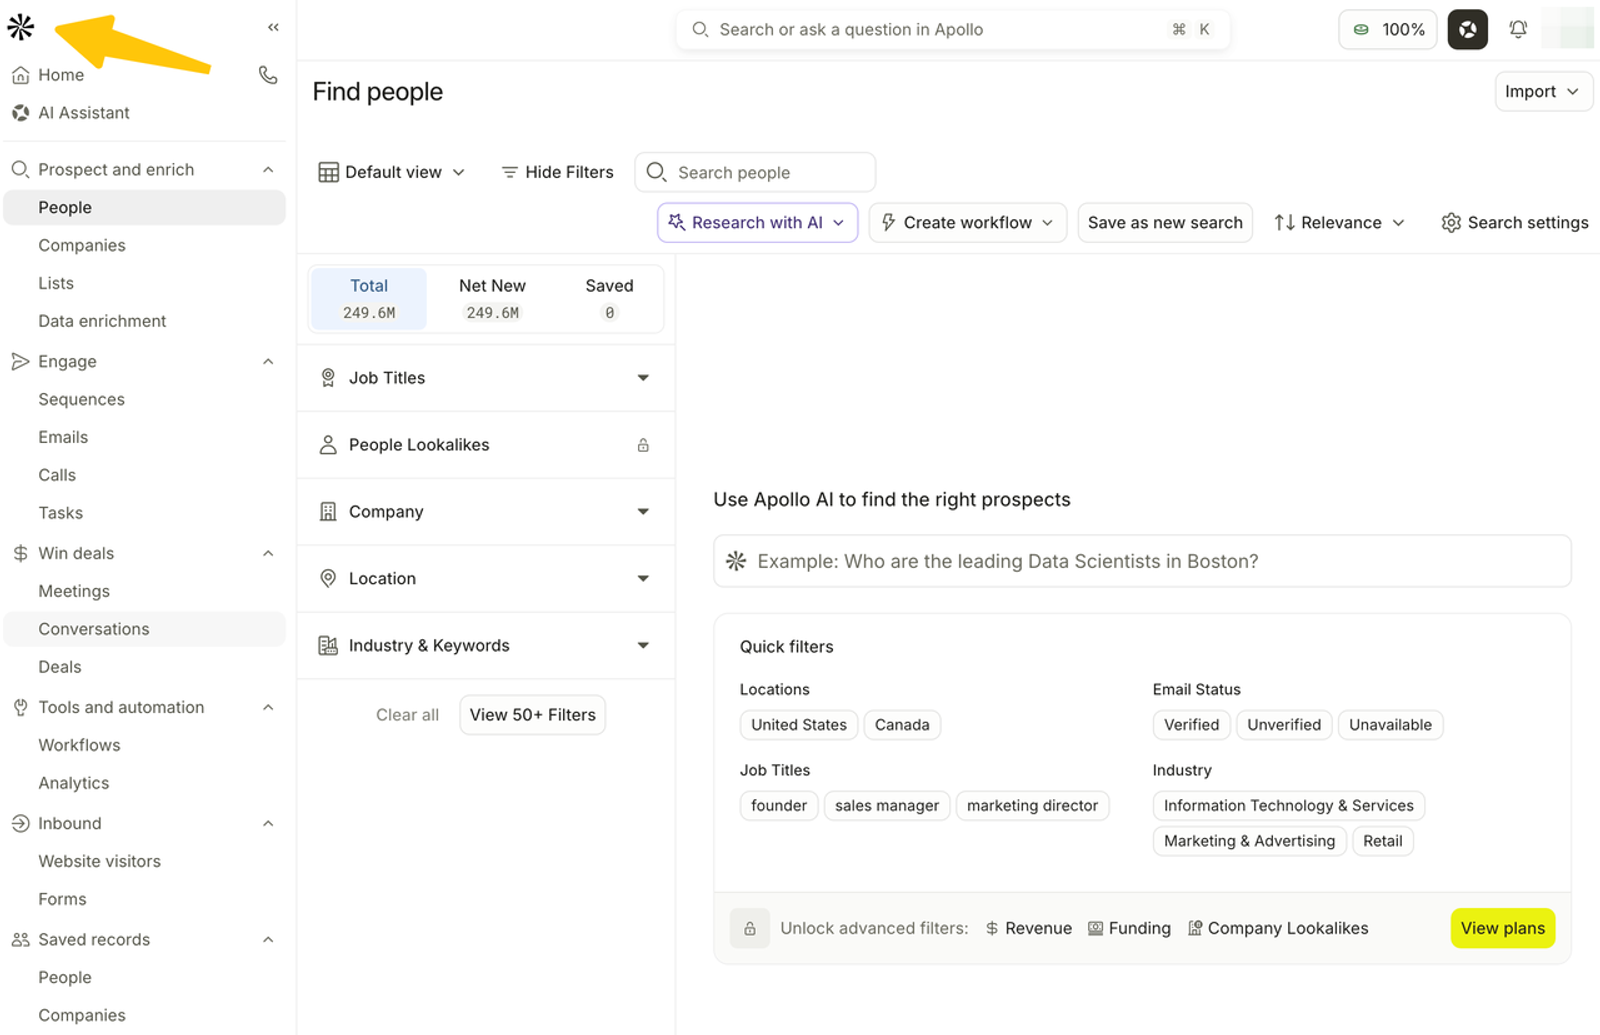Toggle the United States quick filter
Viewport: 1600px width, 1035px height.
798,725
